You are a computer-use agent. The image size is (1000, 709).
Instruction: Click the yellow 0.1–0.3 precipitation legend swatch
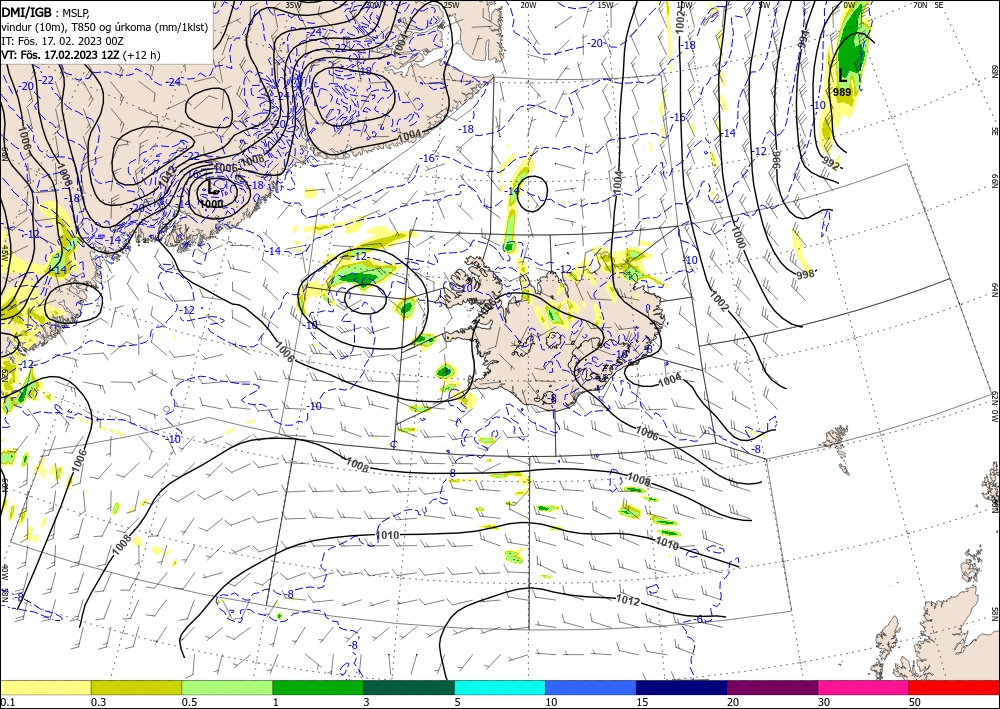click(x=46, y=687)
